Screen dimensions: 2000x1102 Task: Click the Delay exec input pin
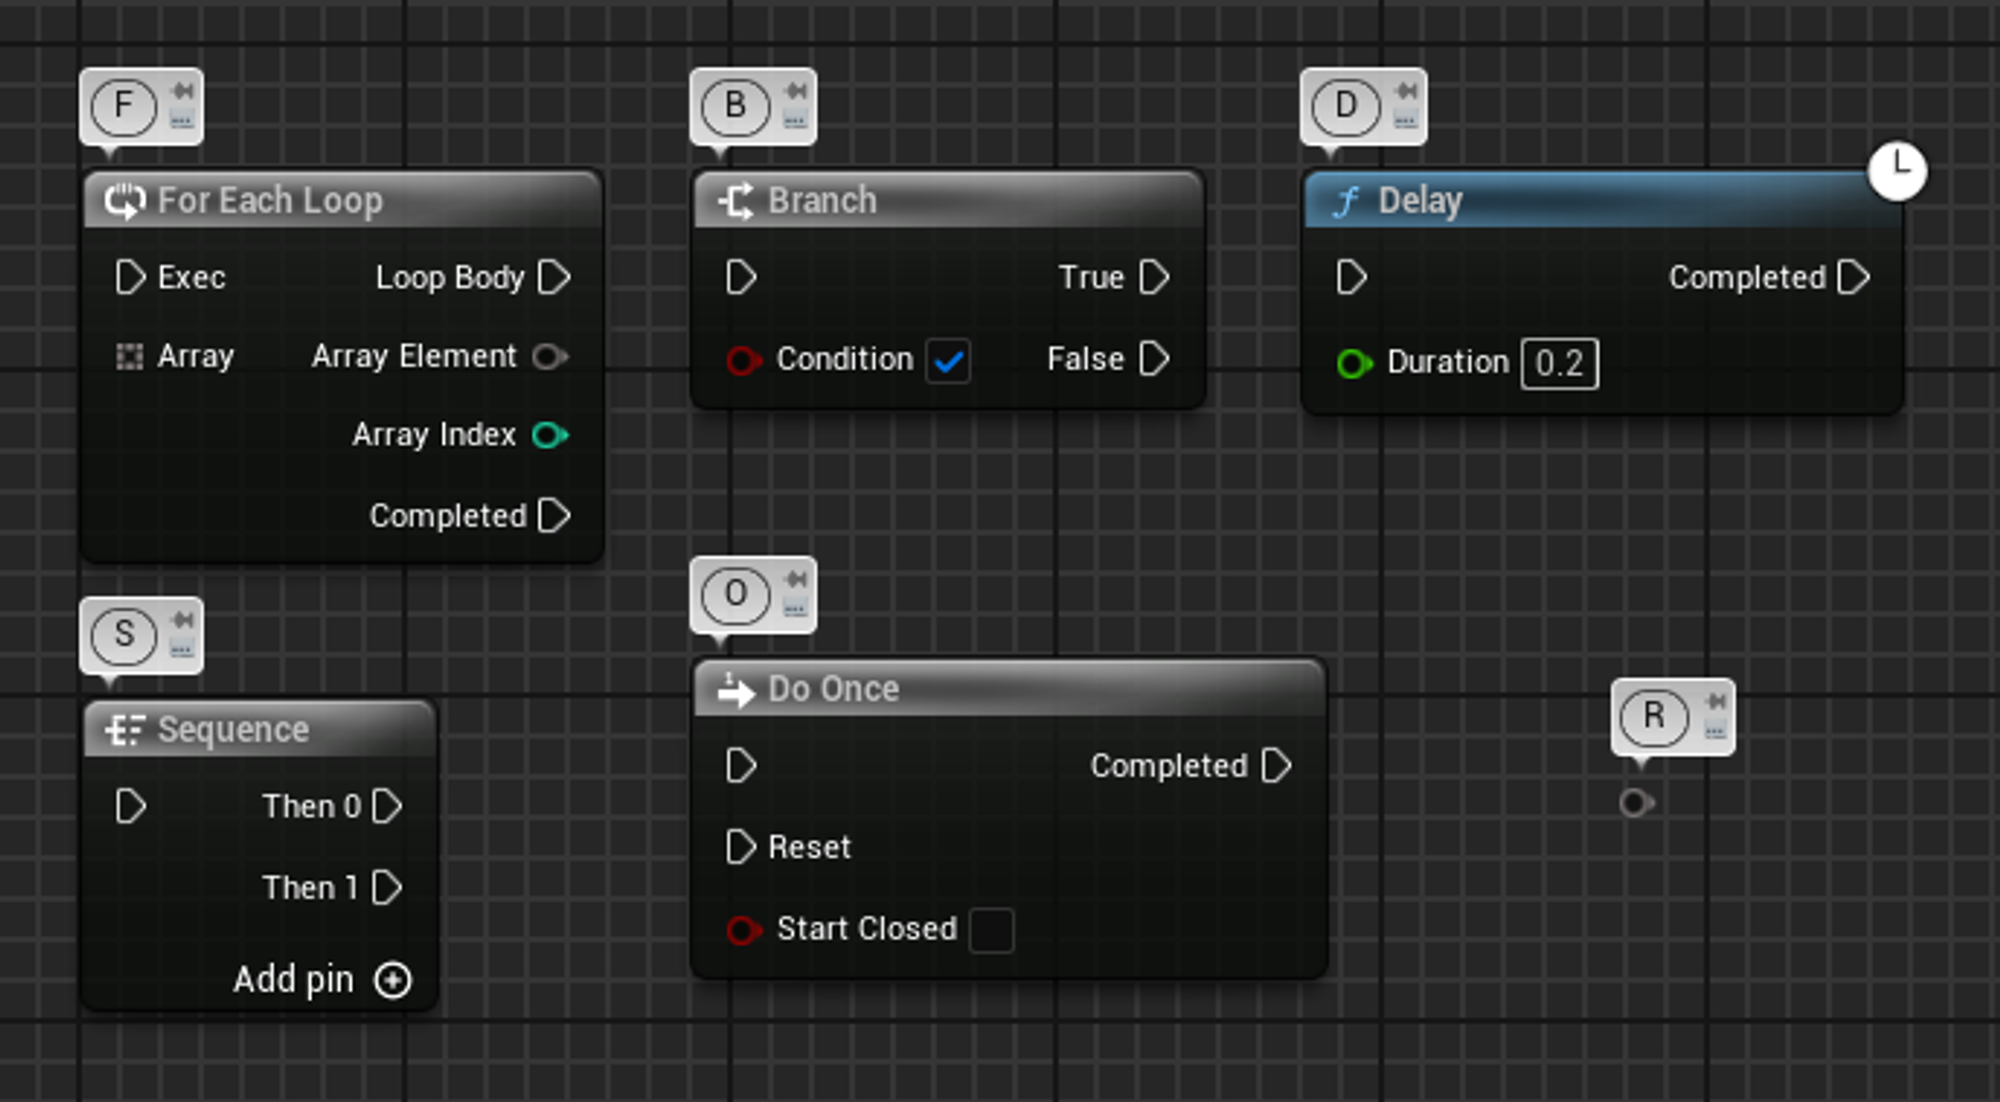point(1352,277)
